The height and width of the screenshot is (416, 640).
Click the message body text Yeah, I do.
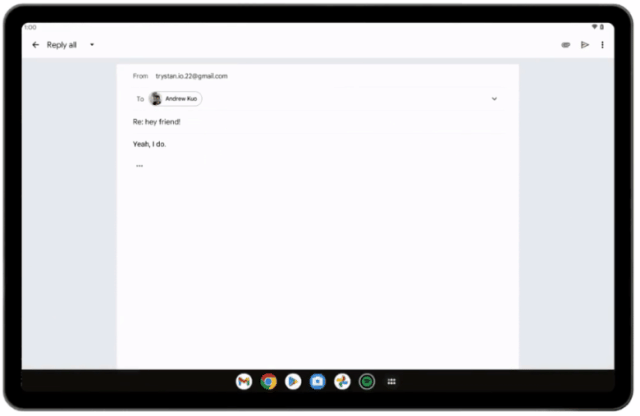pyautogui.click(x=150, y=144)
